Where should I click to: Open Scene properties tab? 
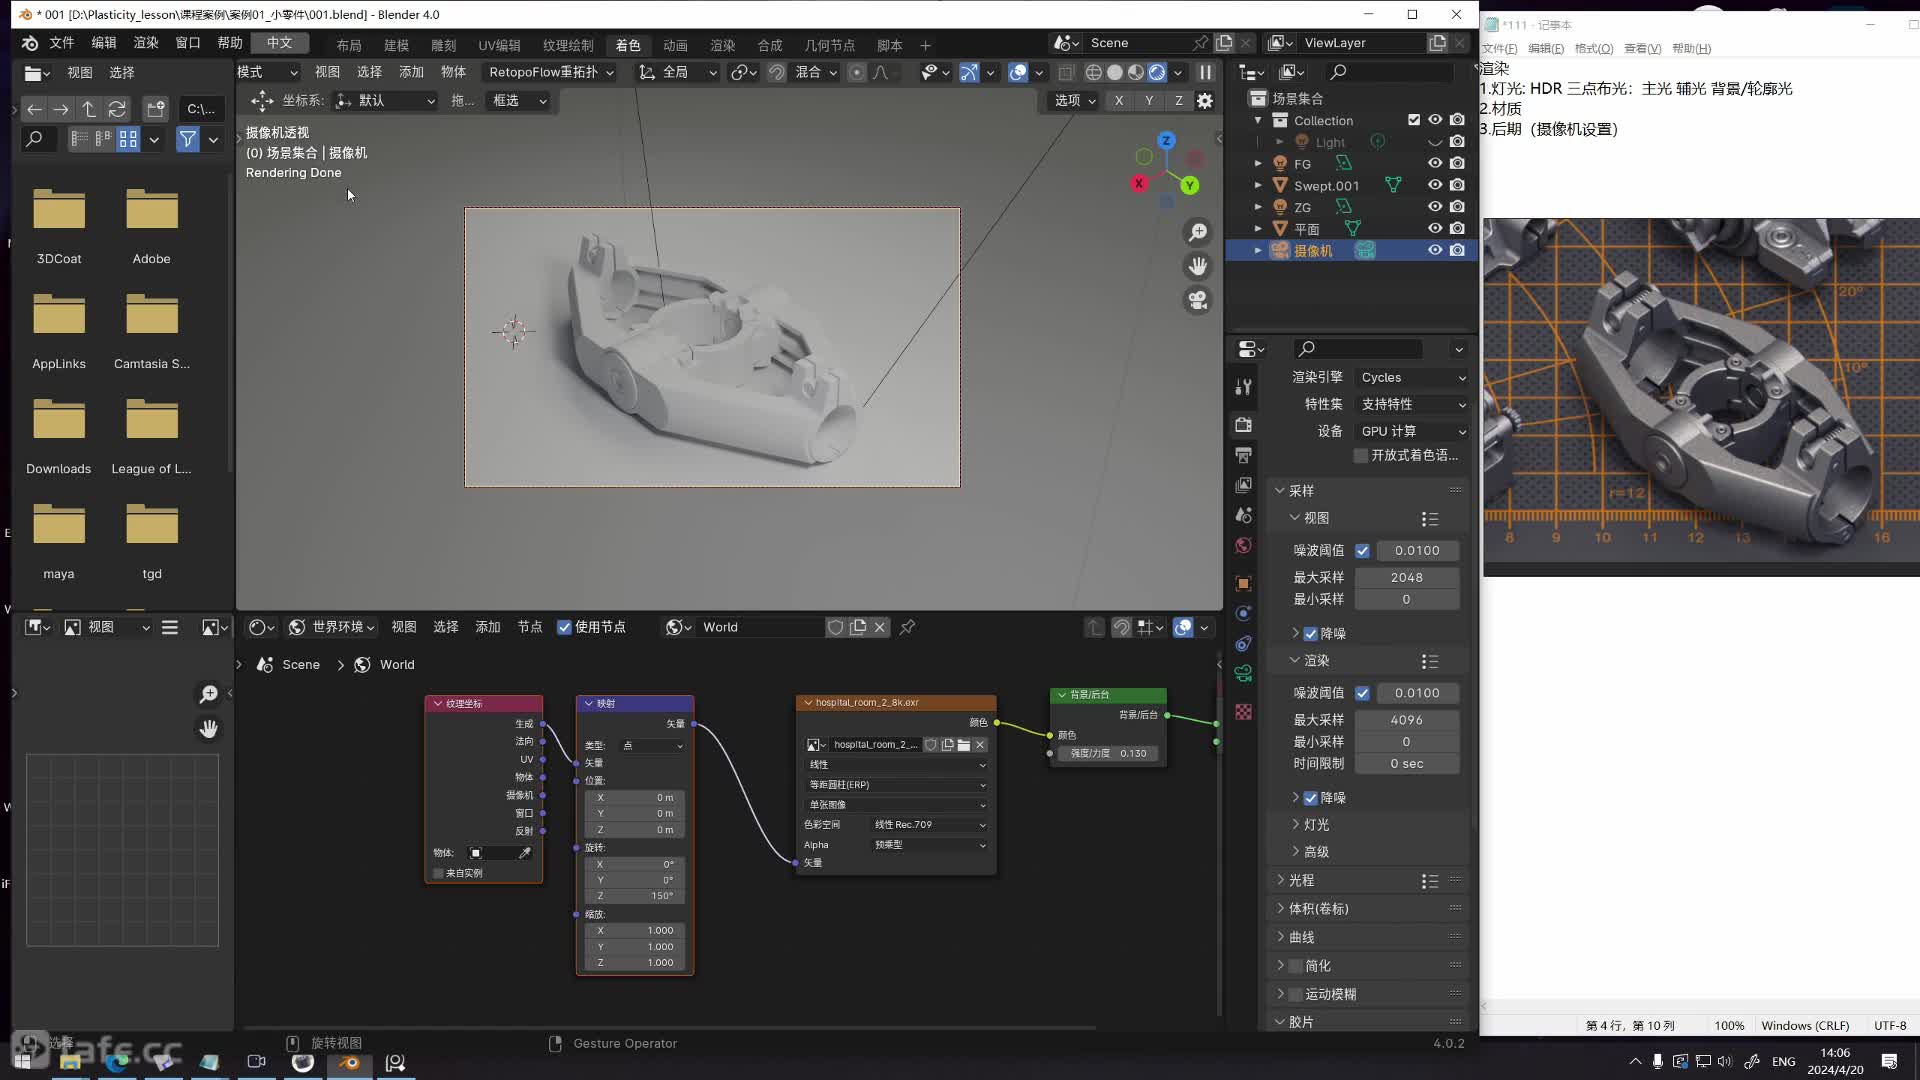coord(1243,515)
